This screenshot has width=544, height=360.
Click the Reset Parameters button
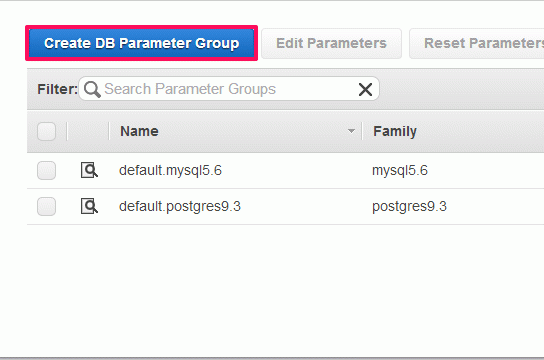click(477, 43)
